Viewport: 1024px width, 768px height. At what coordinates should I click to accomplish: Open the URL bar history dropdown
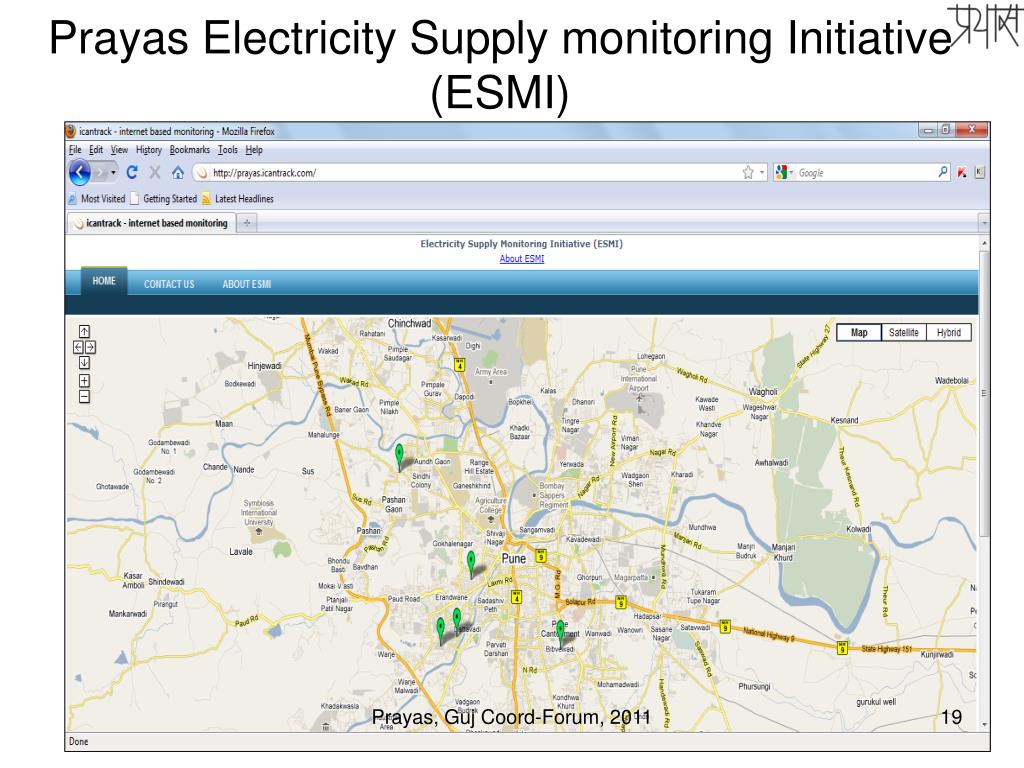pyautogui.click(x=762, y=173)
